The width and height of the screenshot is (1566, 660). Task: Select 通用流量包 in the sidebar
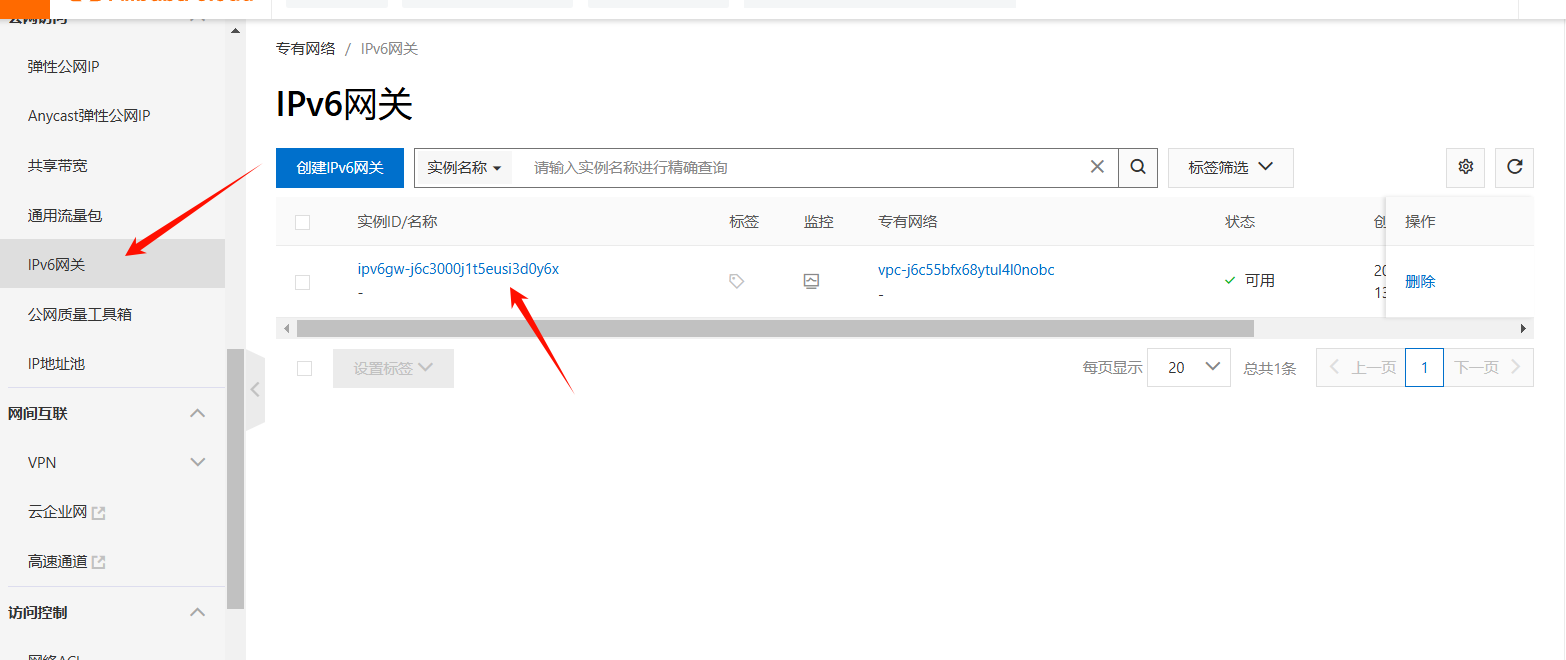pos(65,215)
